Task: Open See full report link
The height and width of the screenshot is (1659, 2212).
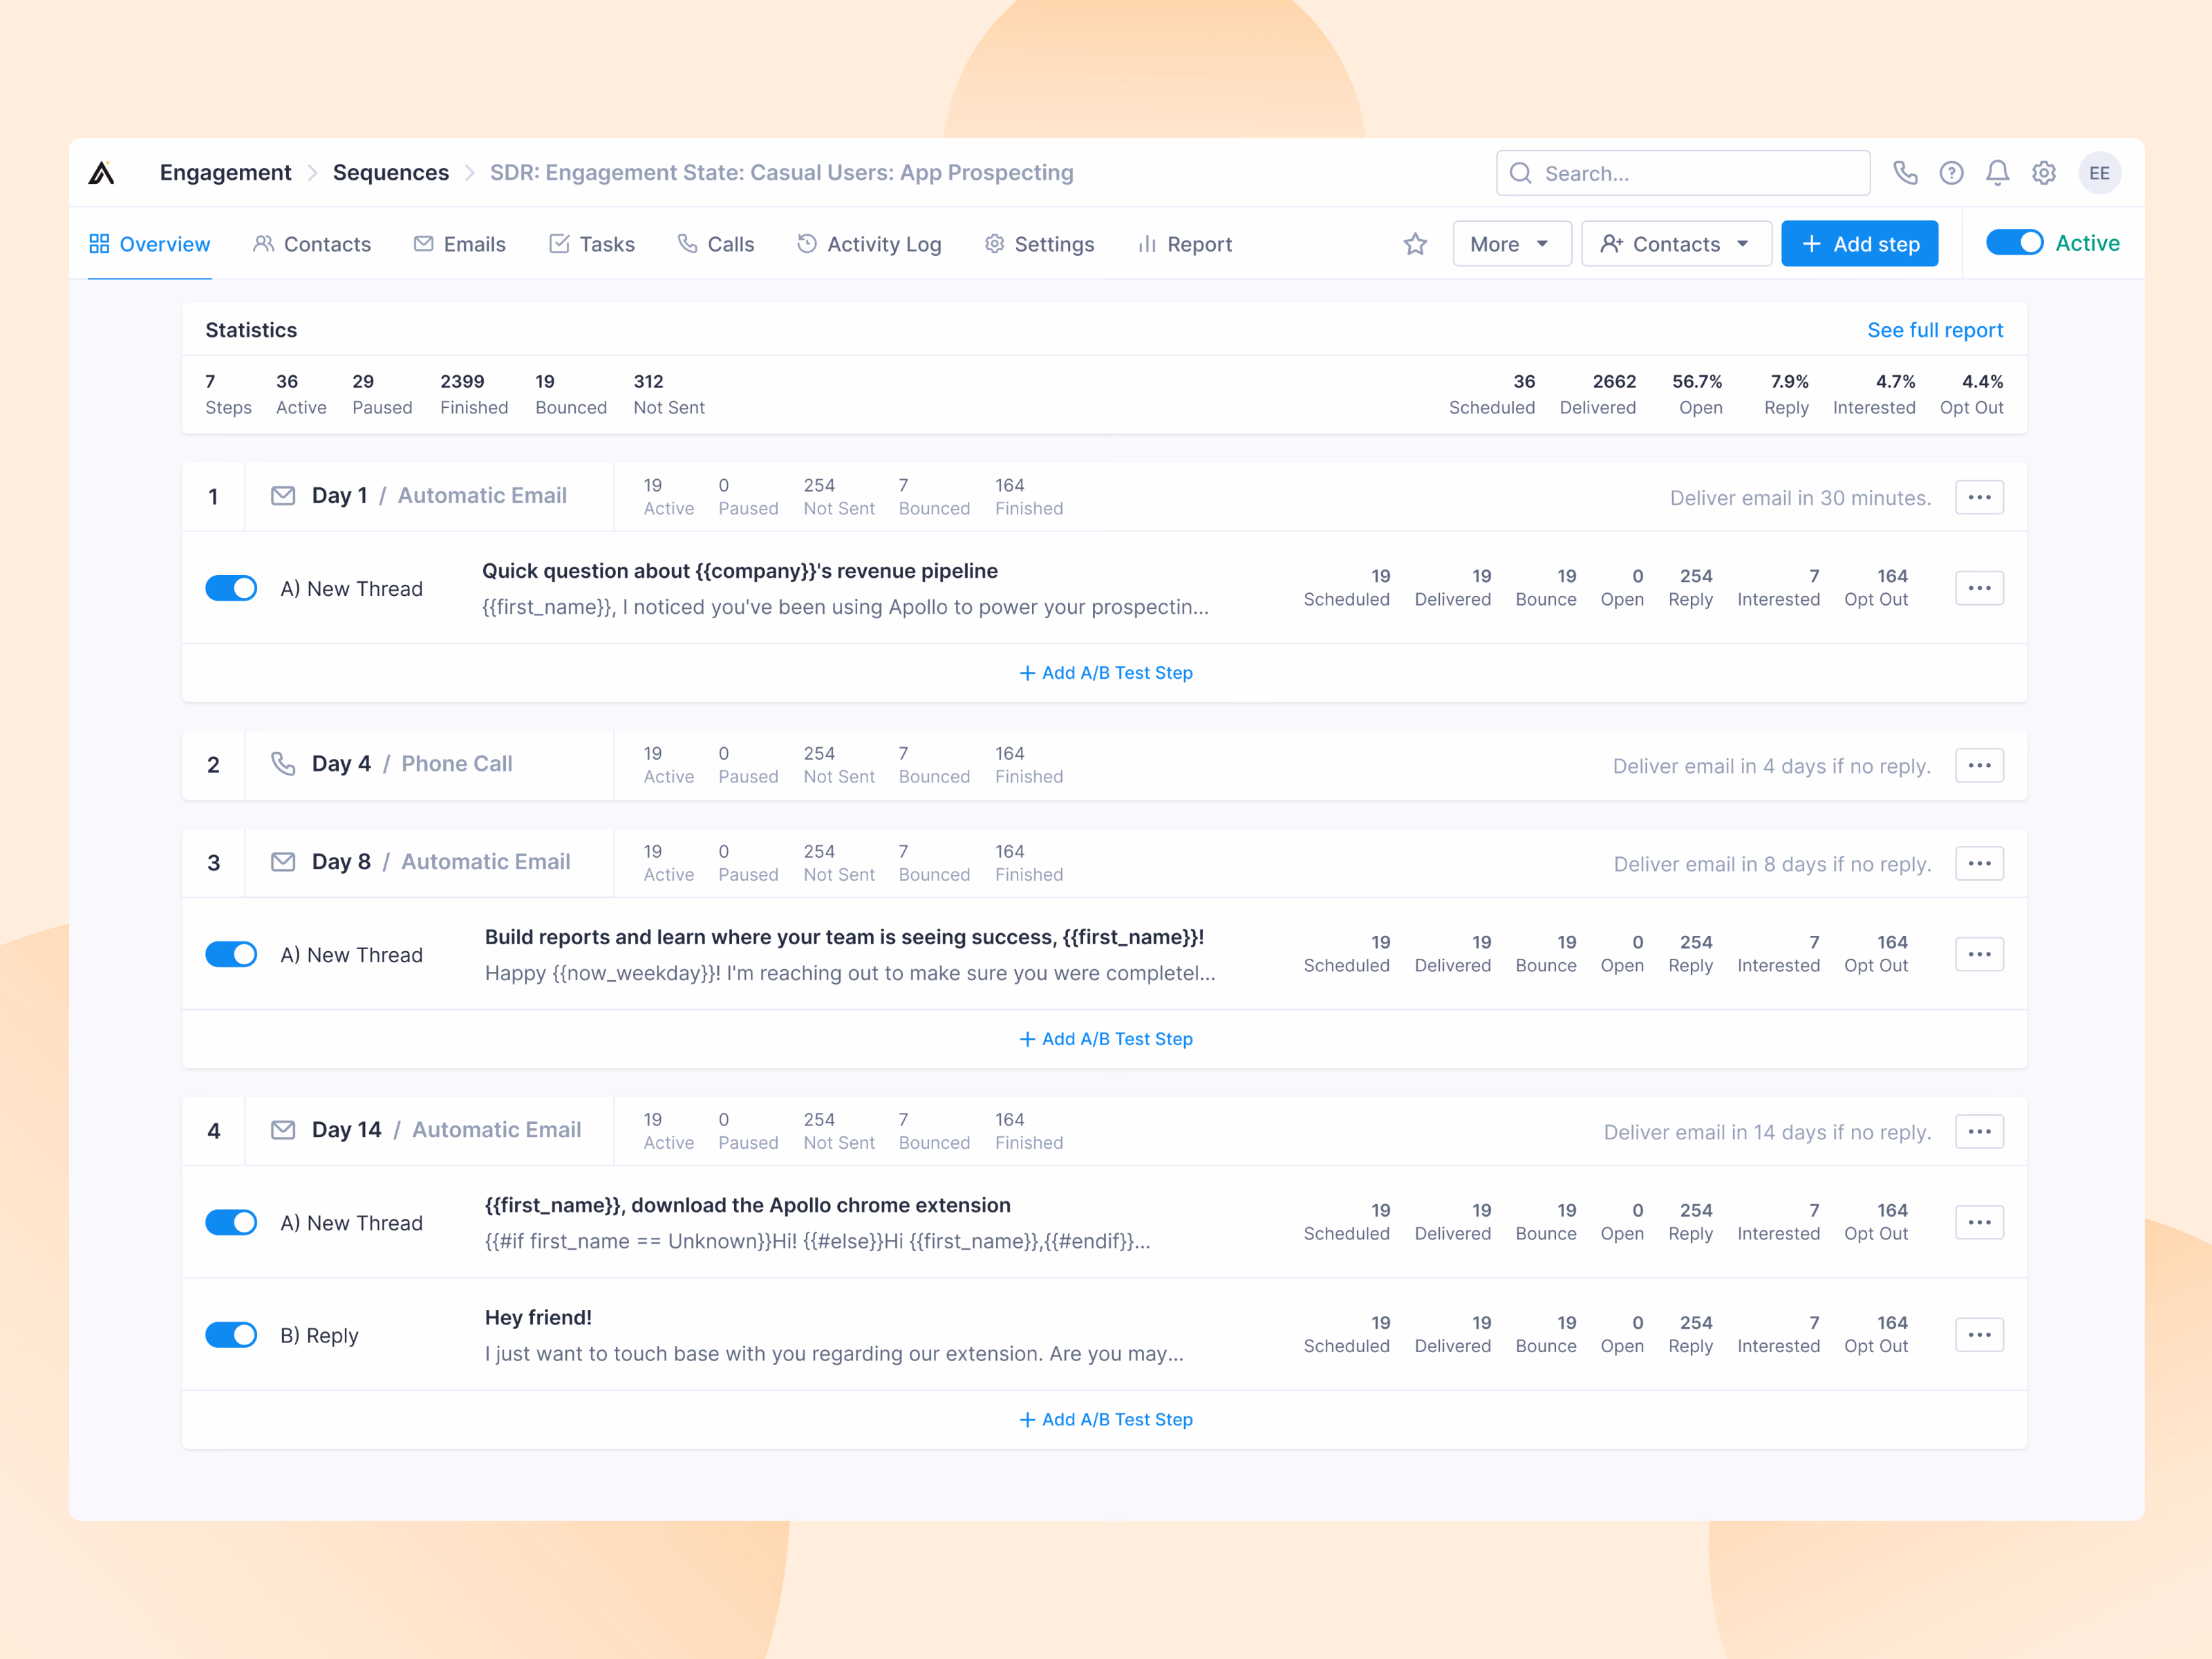Action: (x=1935, y=330)
